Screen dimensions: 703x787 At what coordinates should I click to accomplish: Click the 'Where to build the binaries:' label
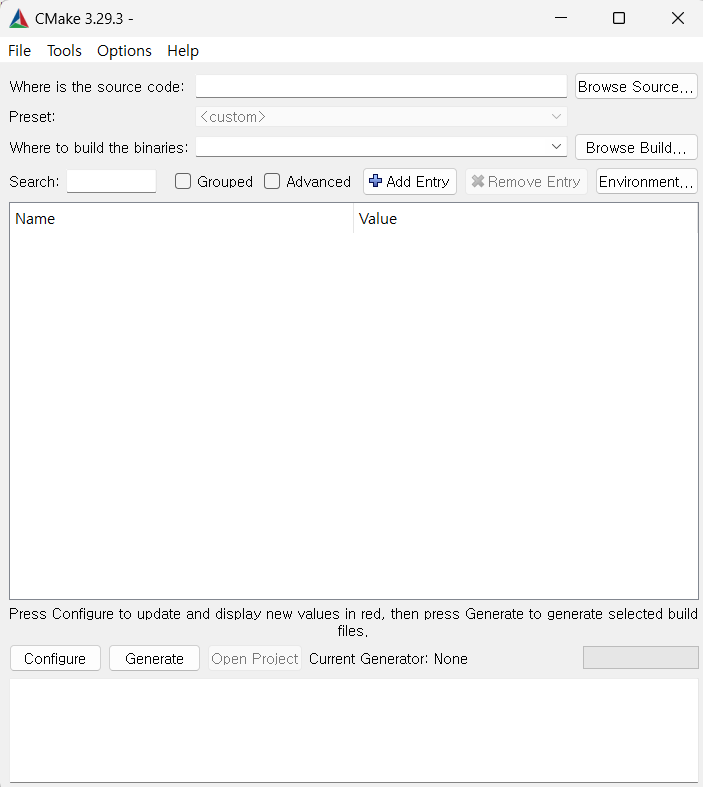click(99, 148)
